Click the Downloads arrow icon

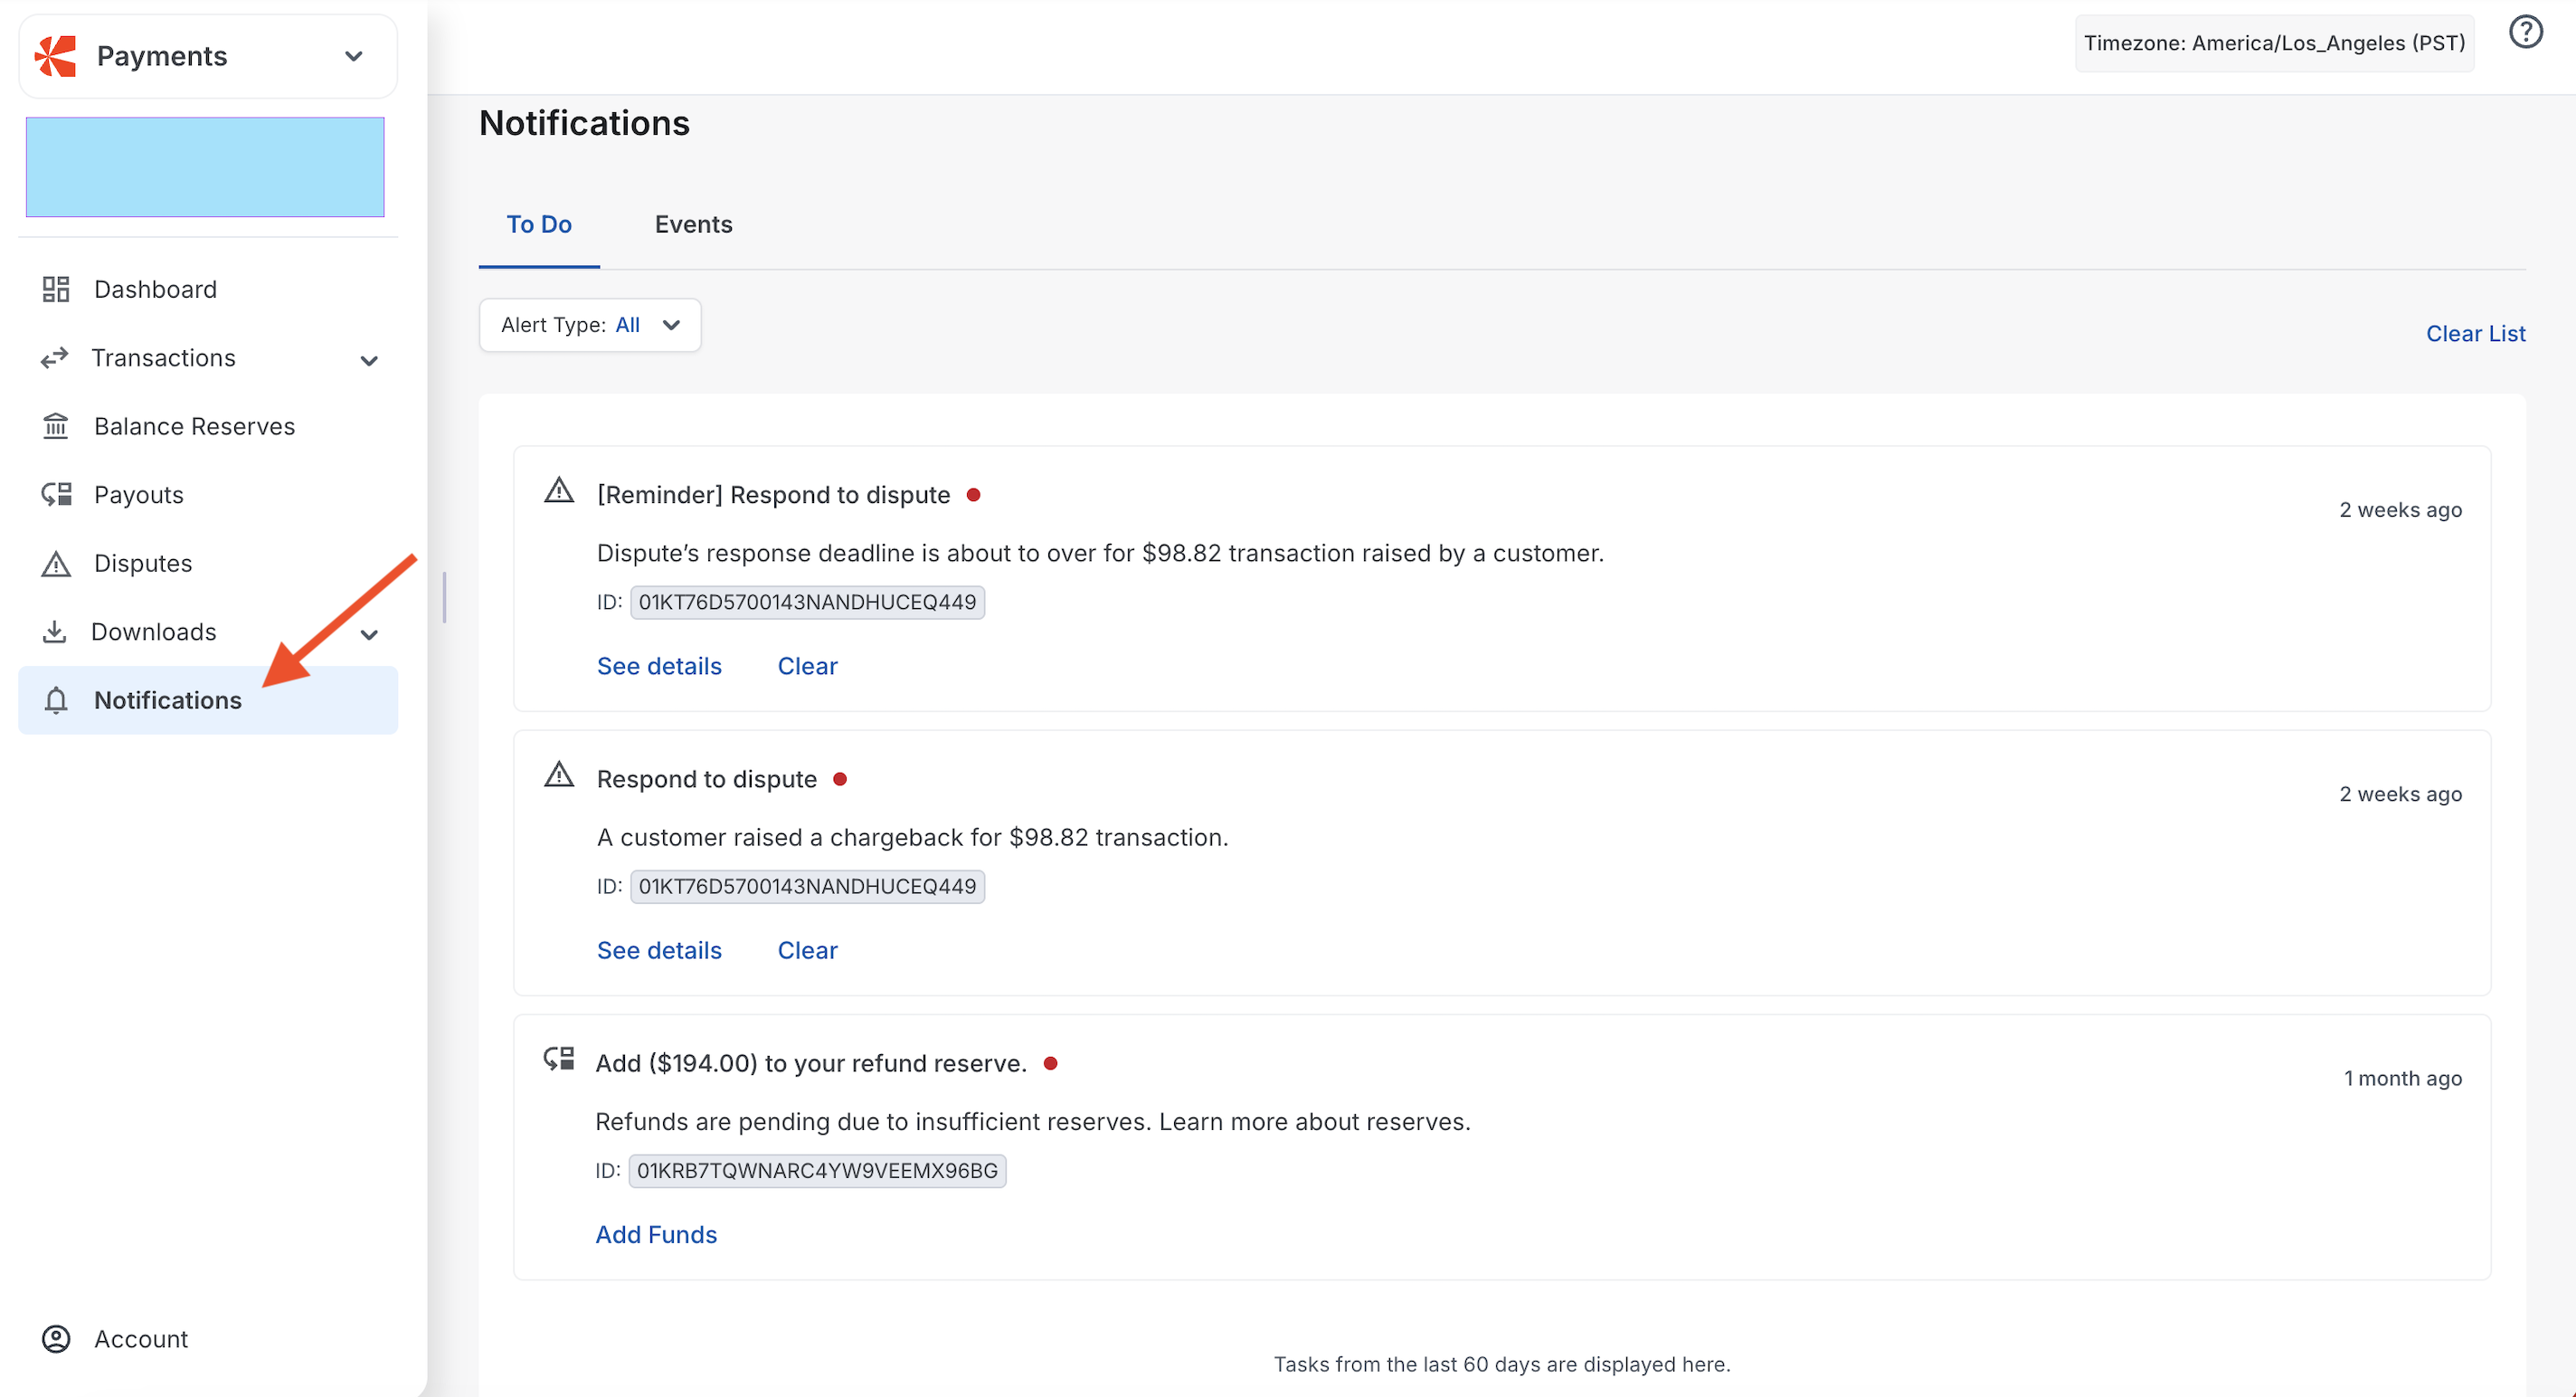pyautogui.click(x=55, y=632)
